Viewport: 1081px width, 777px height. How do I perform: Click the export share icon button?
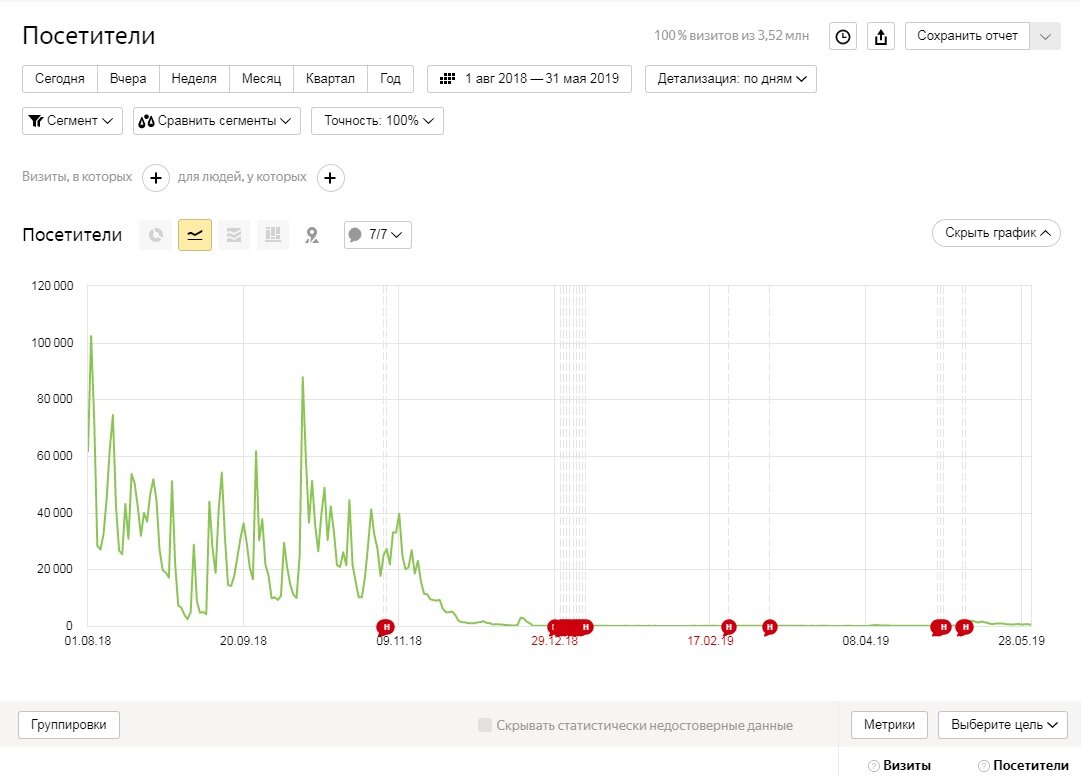click(880, 37)
